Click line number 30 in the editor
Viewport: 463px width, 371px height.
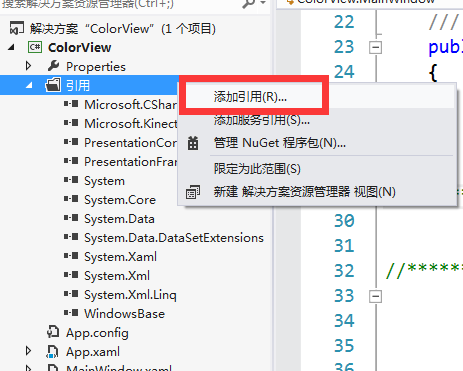coord(344,221)
